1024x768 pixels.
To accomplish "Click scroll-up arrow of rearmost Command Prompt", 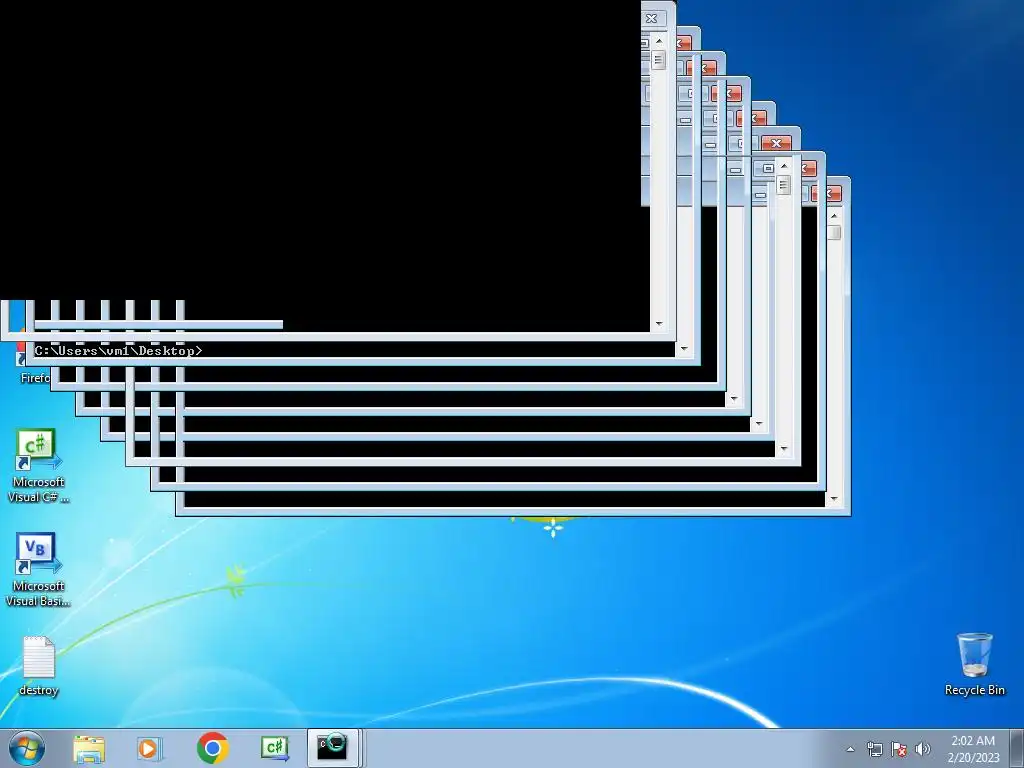I will 833,216.
